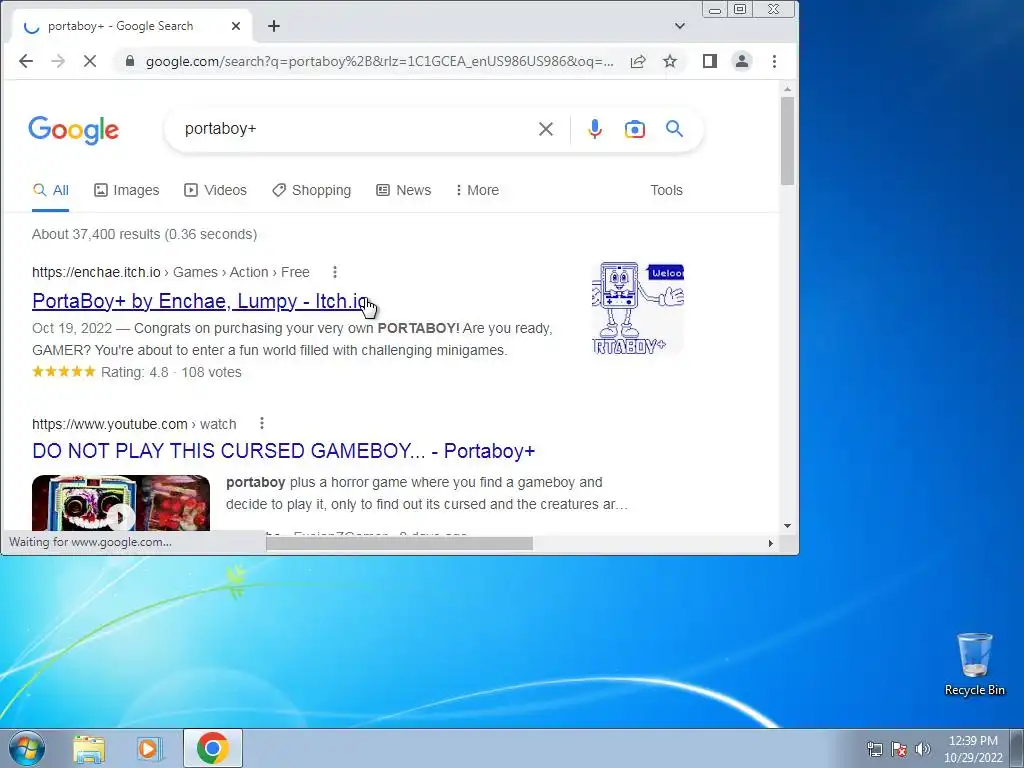Start voice search with microphone icon

[x=594, y=129]
